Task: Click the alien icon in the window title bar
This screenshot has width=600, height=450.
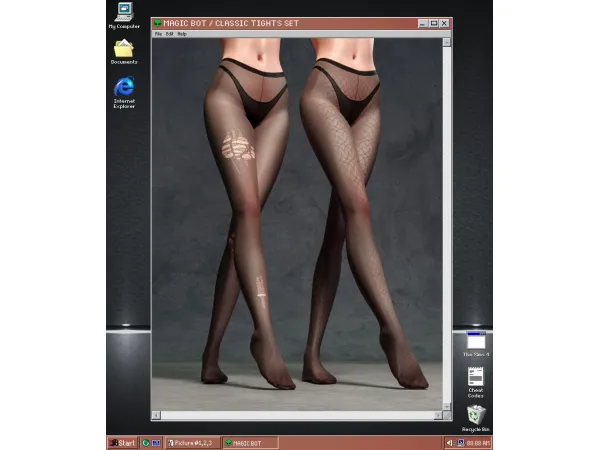Action: pyautogui.click(x=157, y=23)
